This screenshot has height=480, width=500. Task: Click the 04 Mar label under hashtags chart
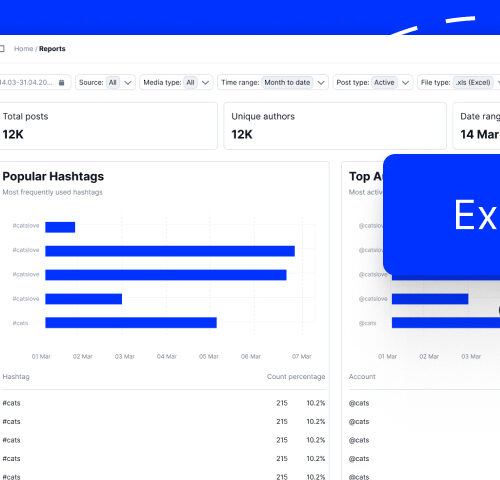pyautogui.click(x=167, y=356)
